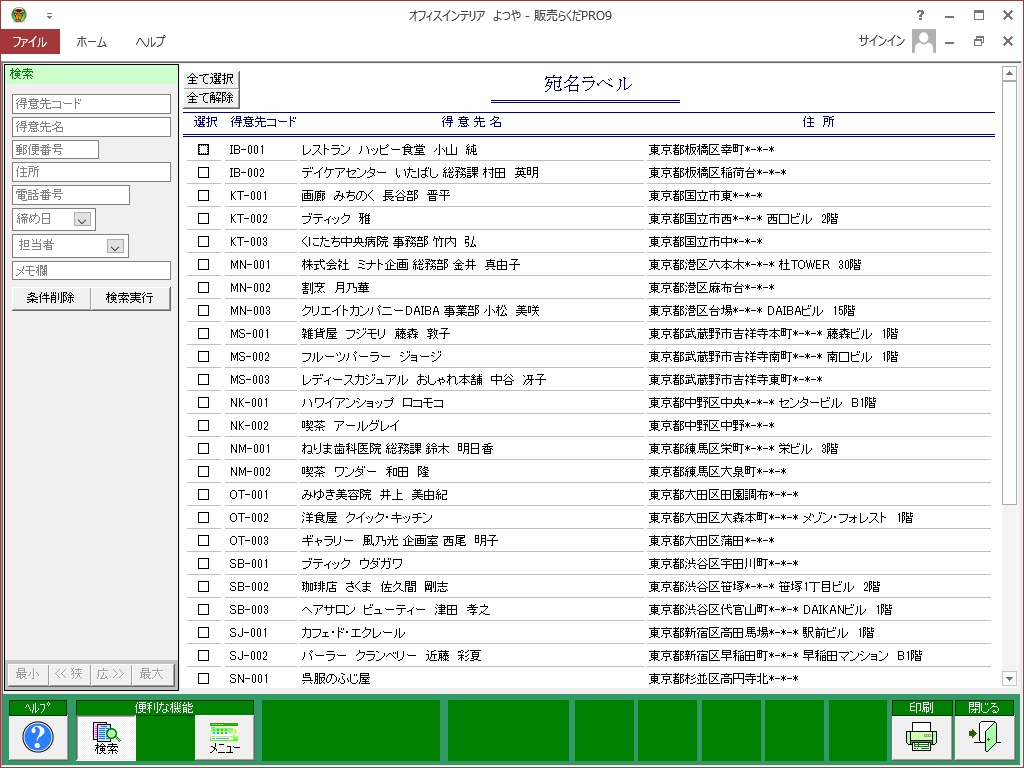Image resolution: width=1024 pixels, height=768 pixels.
Task: Open the 検索 search function icon
Action: (x=106, y=737)
